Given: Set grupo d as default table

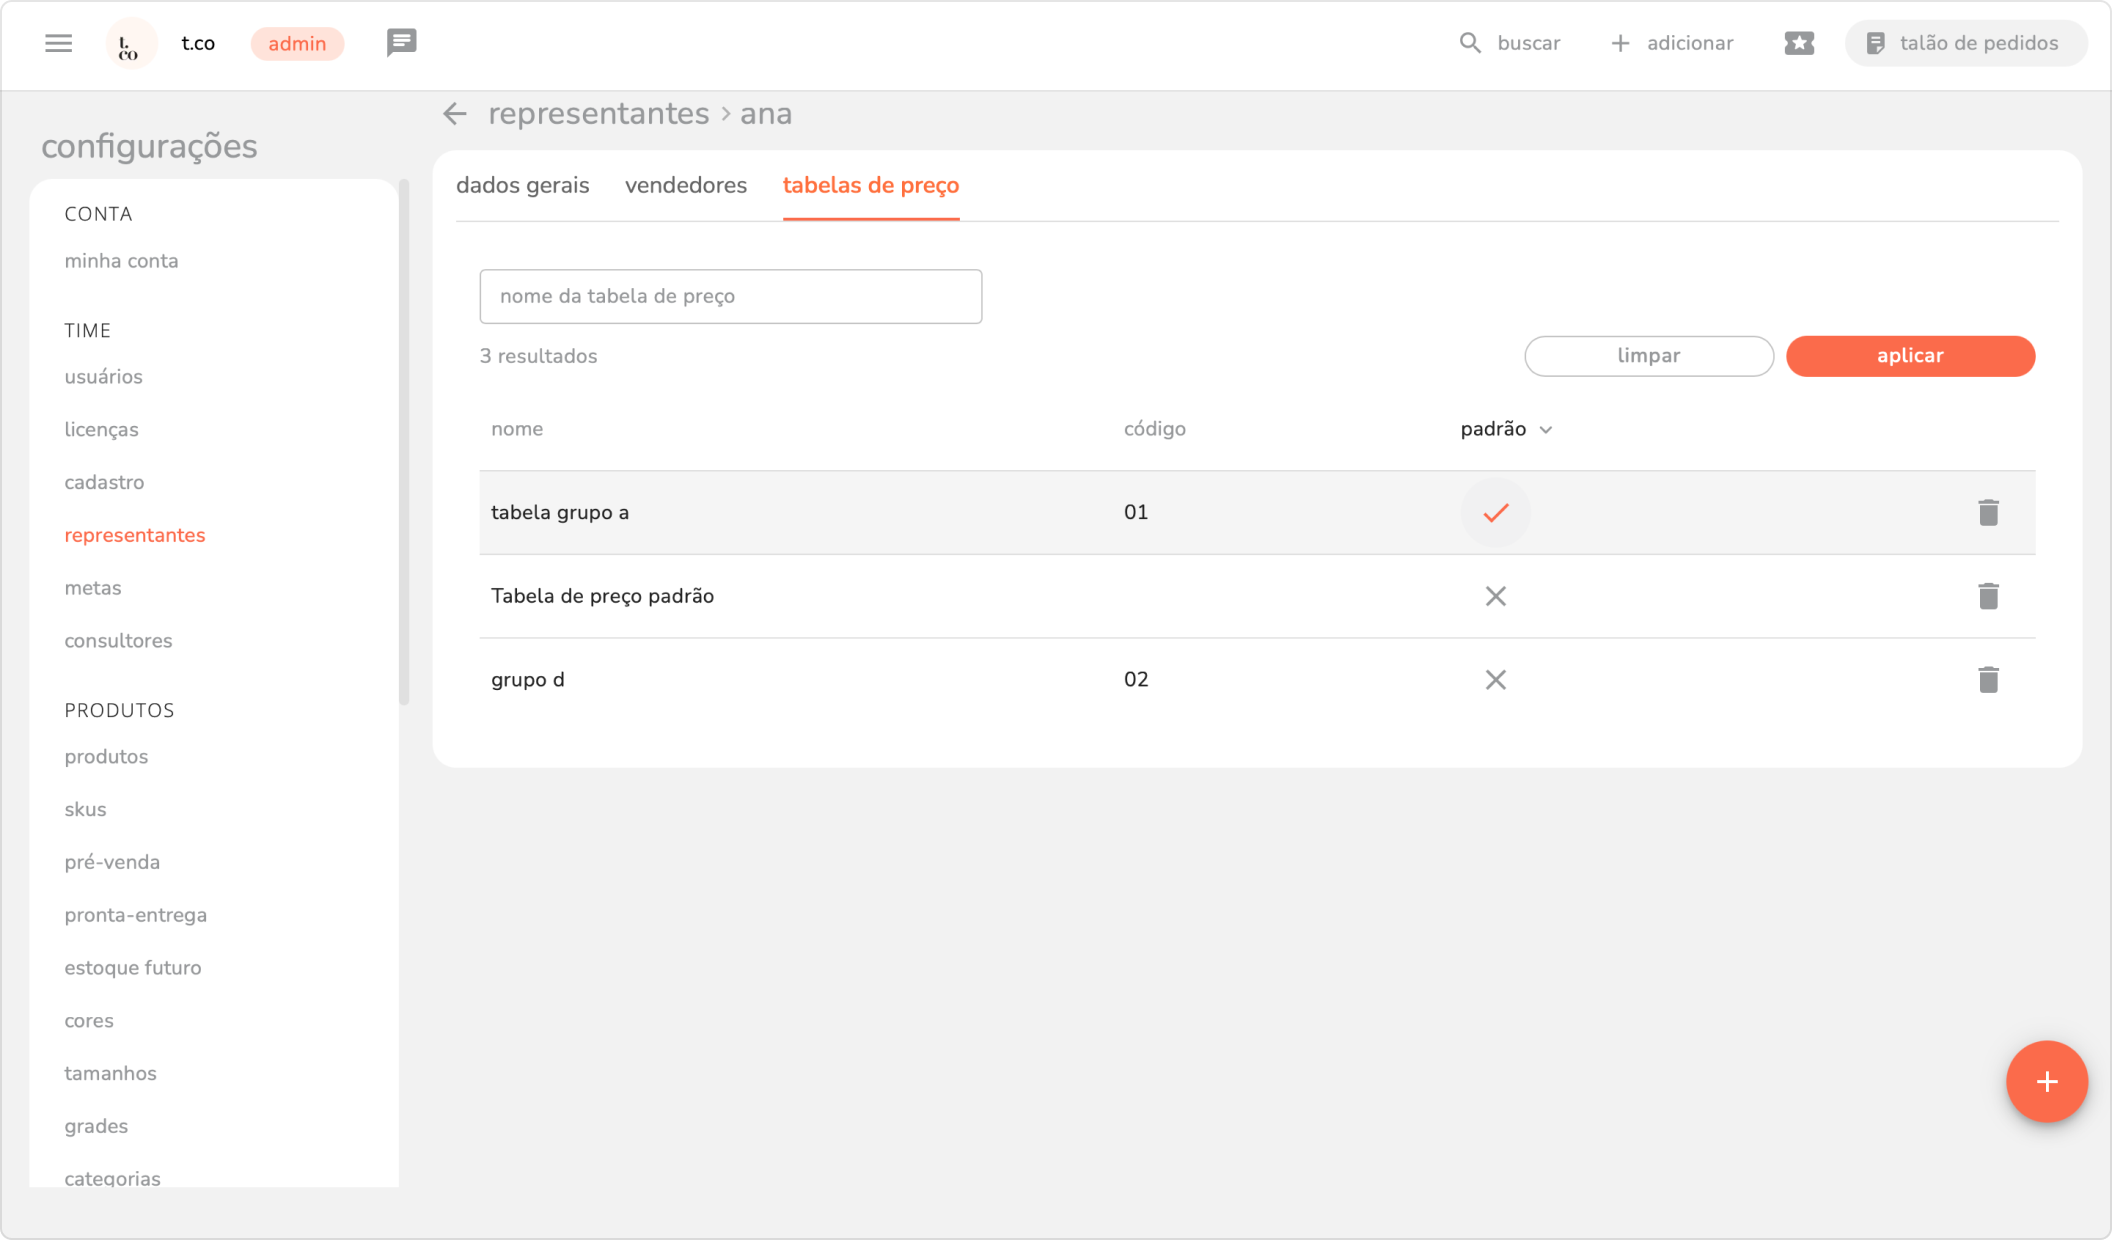Looking at the screenshot, I should point(1495,680).
